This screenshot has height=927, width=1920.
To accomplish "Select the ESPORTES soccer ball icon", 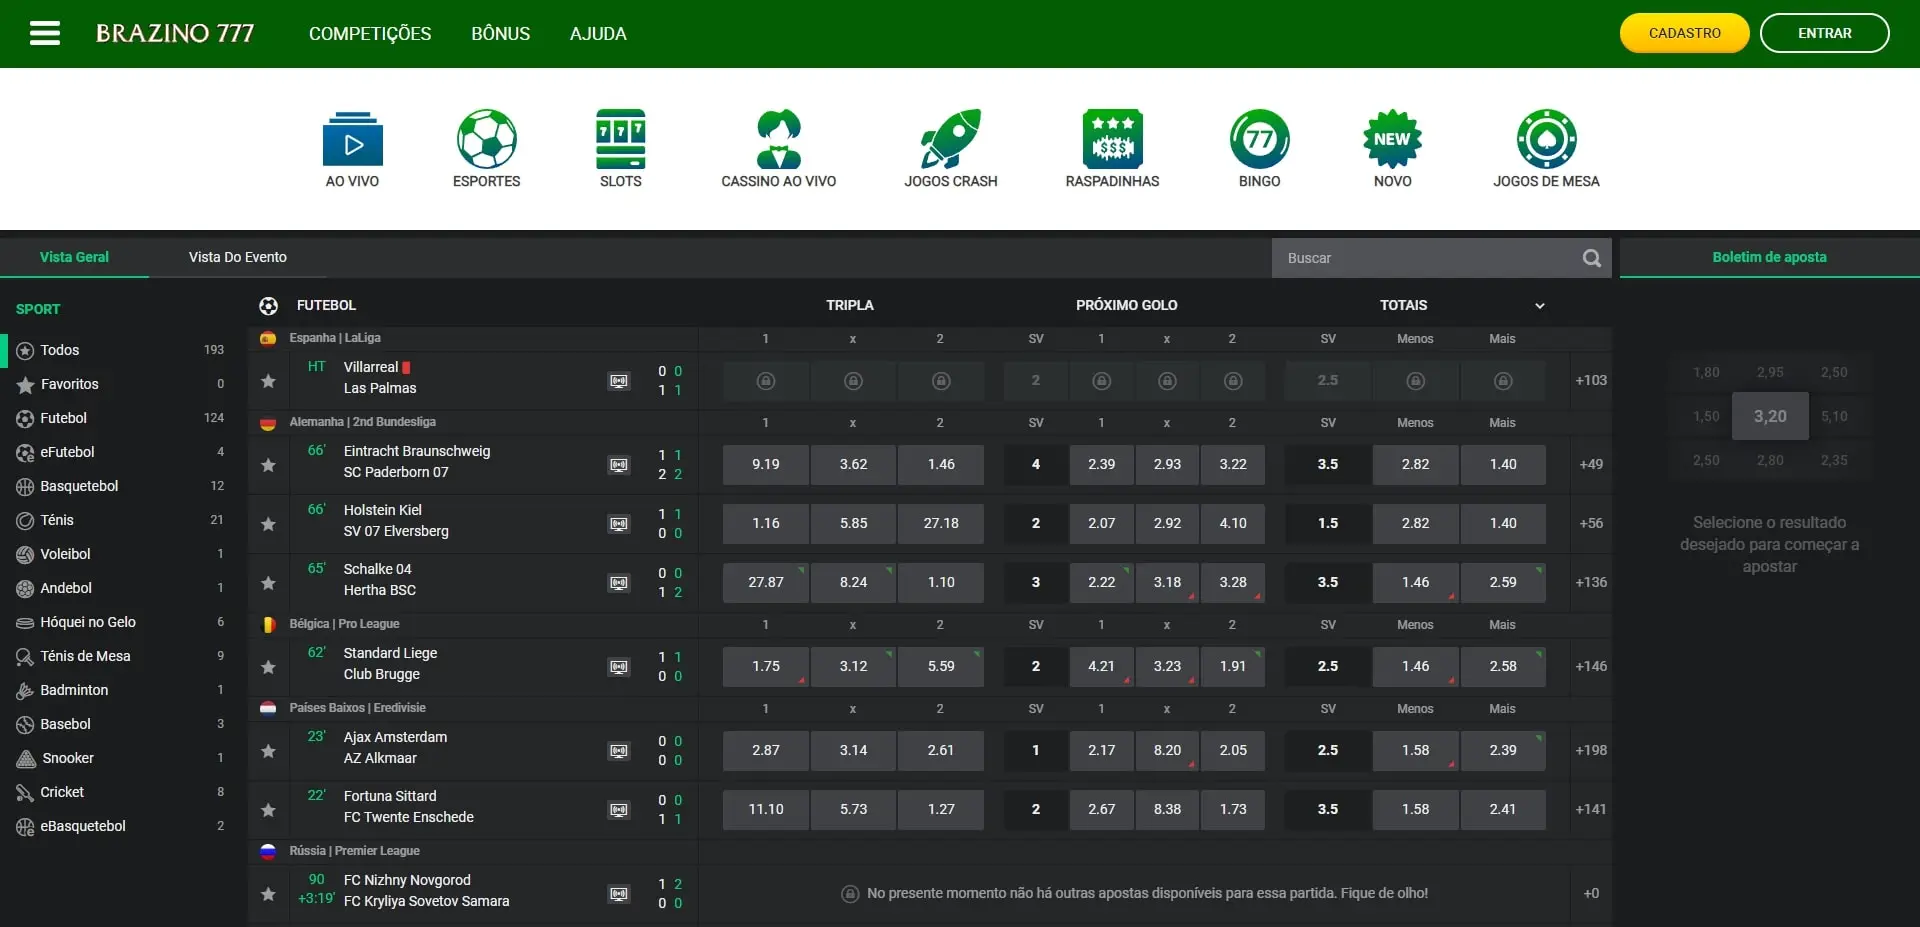I will (486, 139).
